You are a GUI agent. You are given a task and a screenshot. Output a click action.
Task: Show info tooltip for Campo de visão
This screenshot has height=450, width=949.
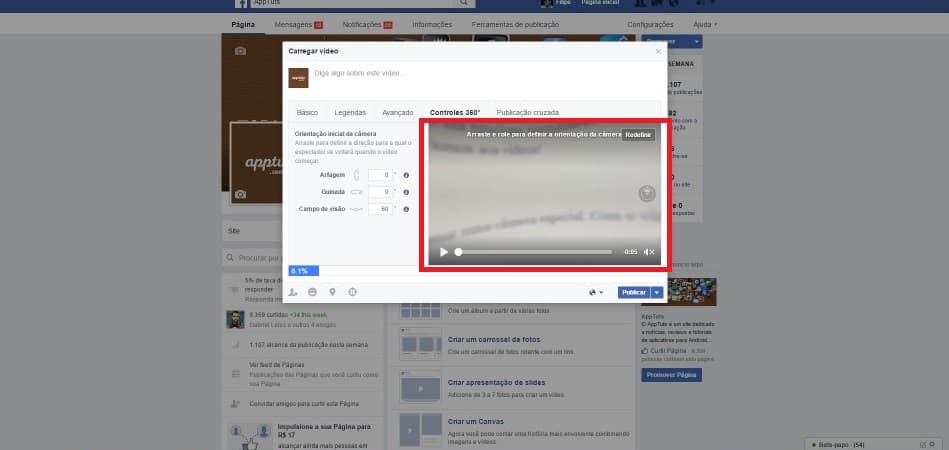pos(406,209)
